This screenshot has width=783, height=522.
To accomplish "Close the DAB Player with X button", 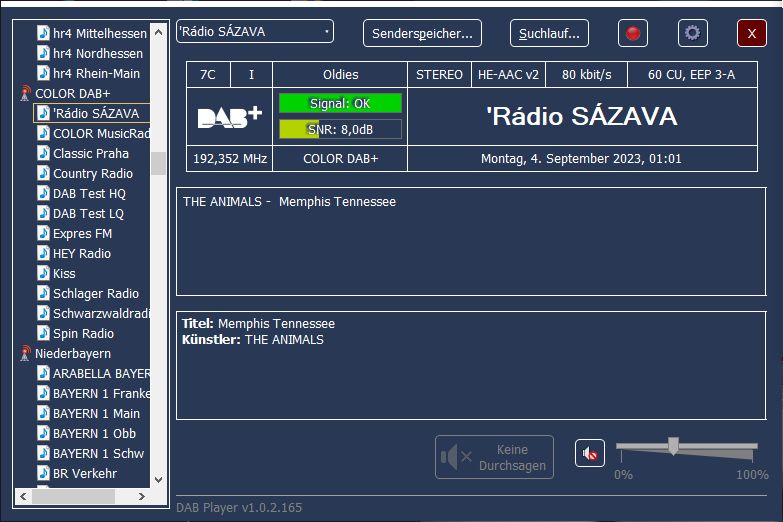I will click(752, 33).
